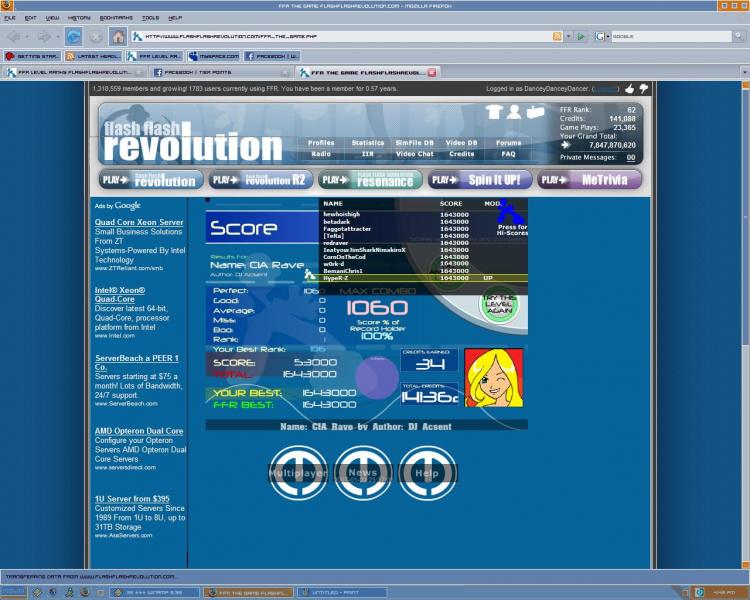Viewport: 750px width, 600px height.
Task: Open the Google search engine dropdown
Action: [602, 36]
